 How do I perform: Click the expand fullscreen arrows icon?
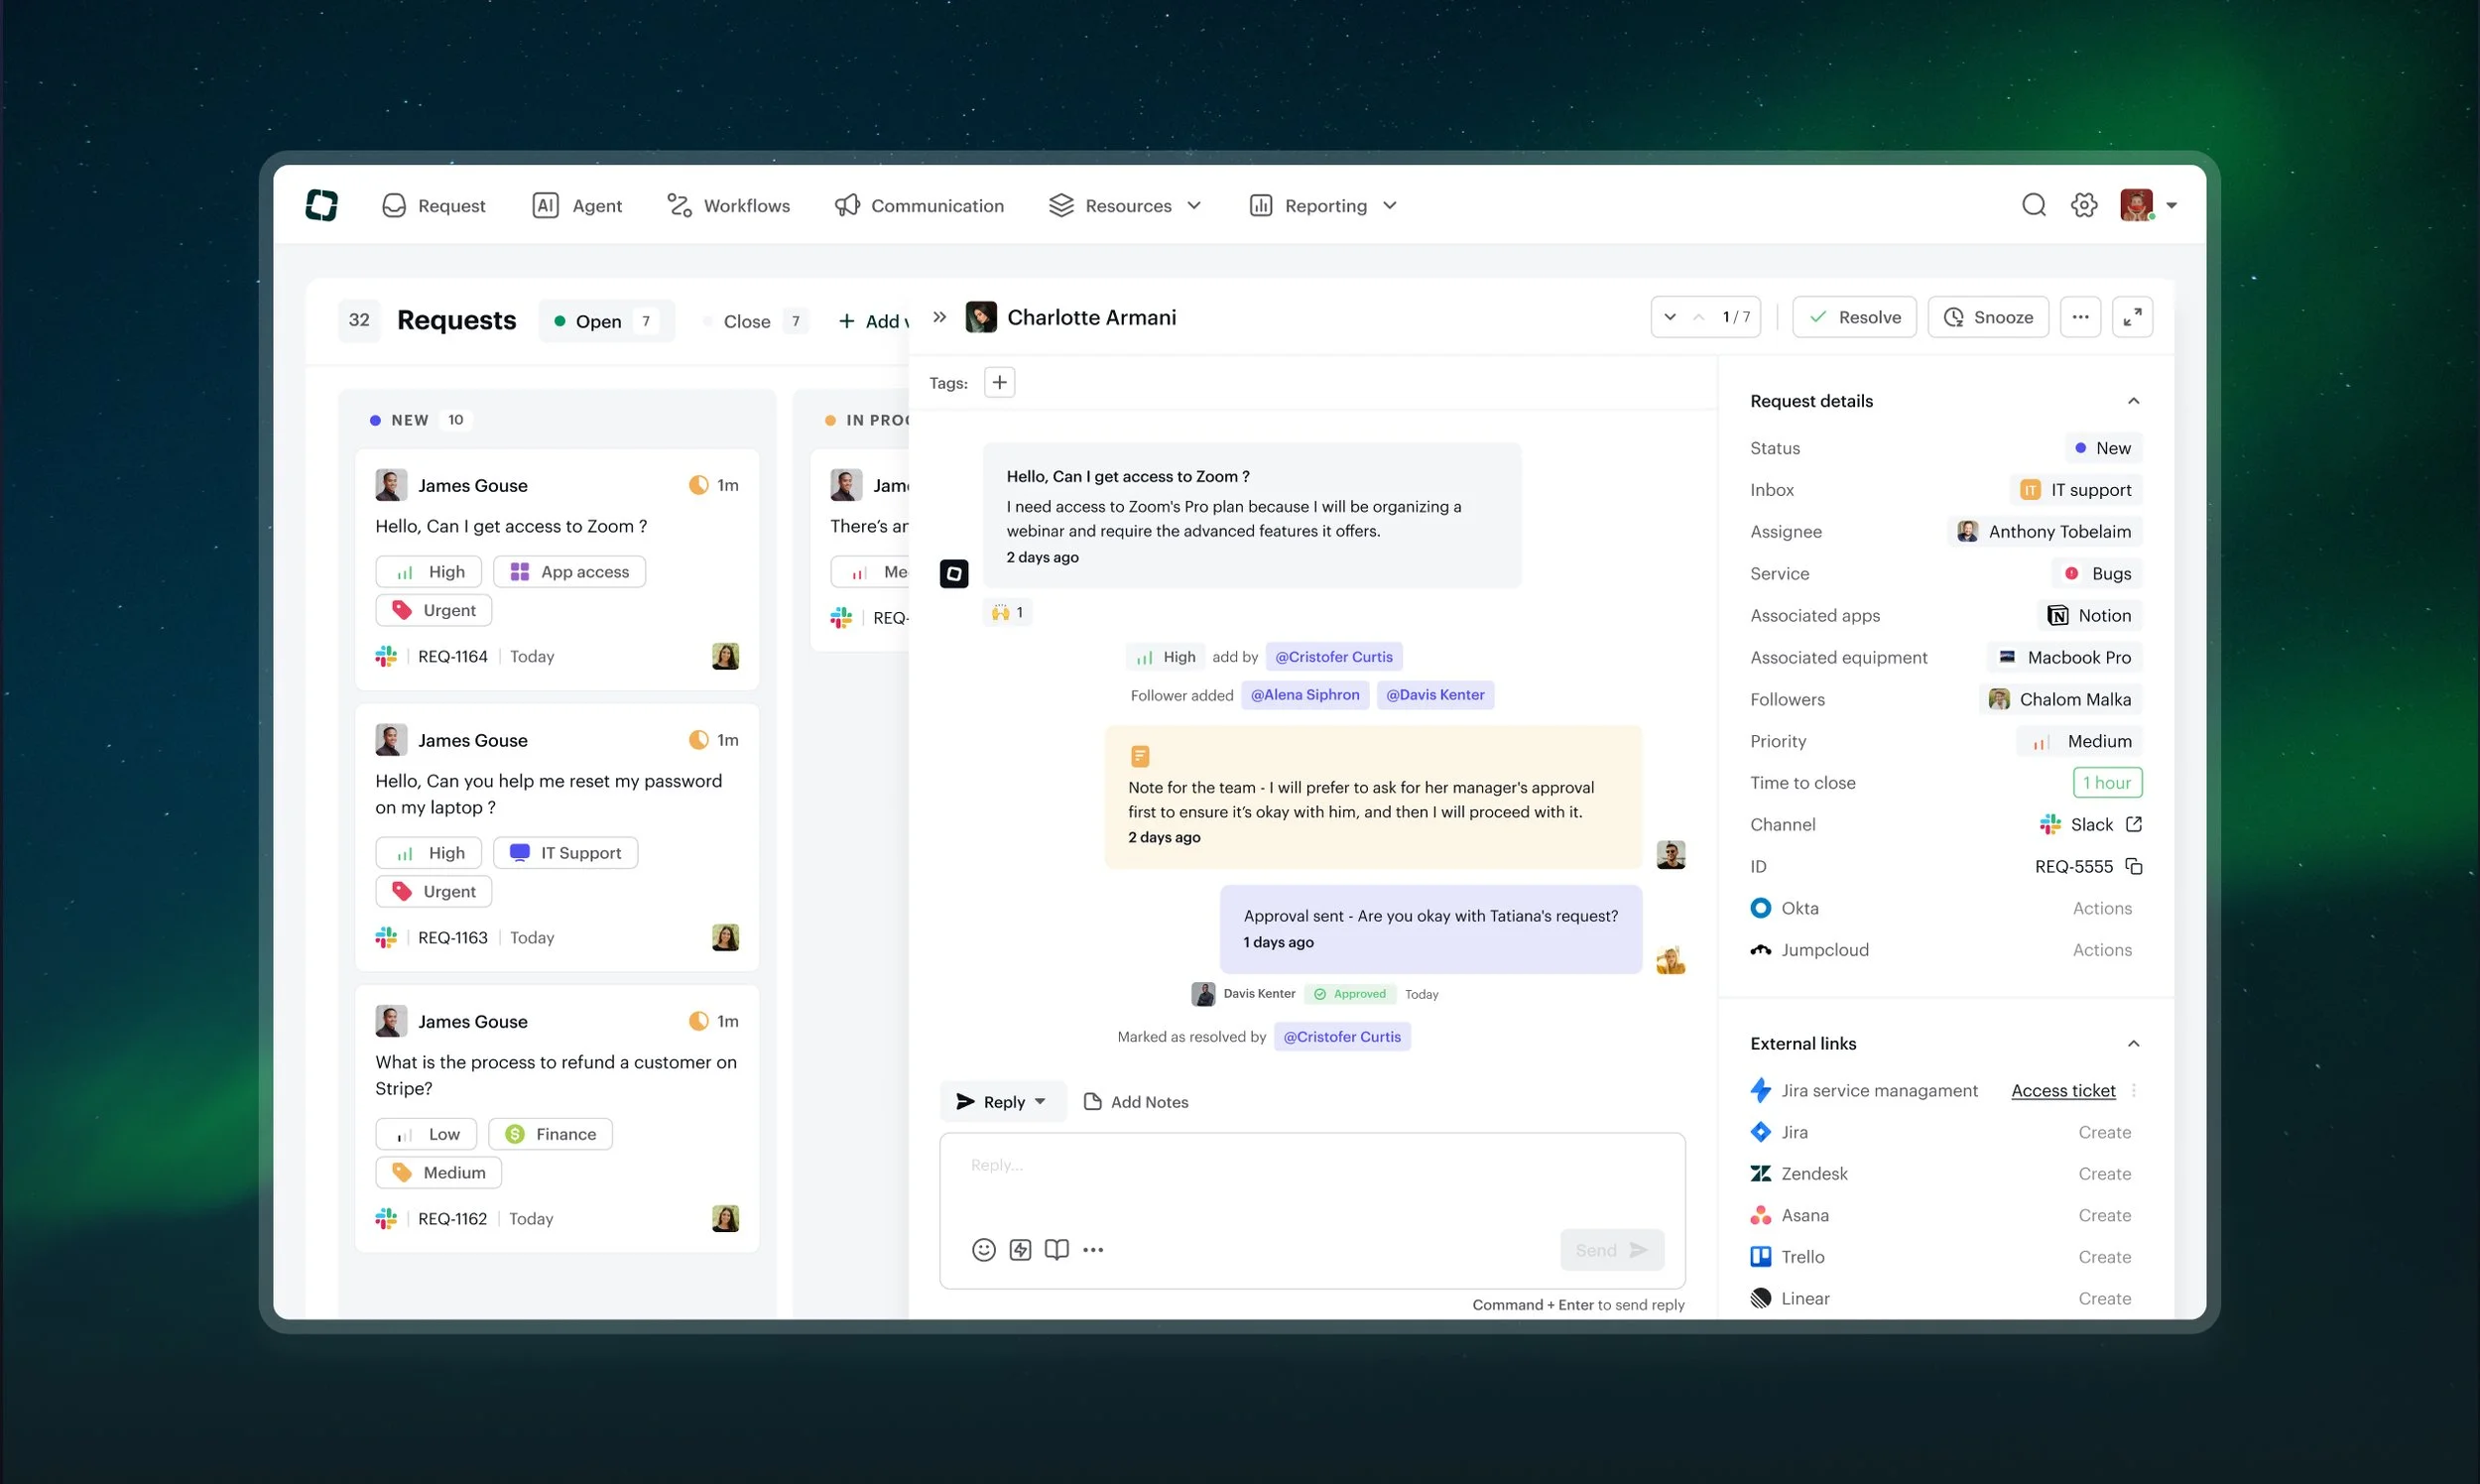pos(2132,317)
